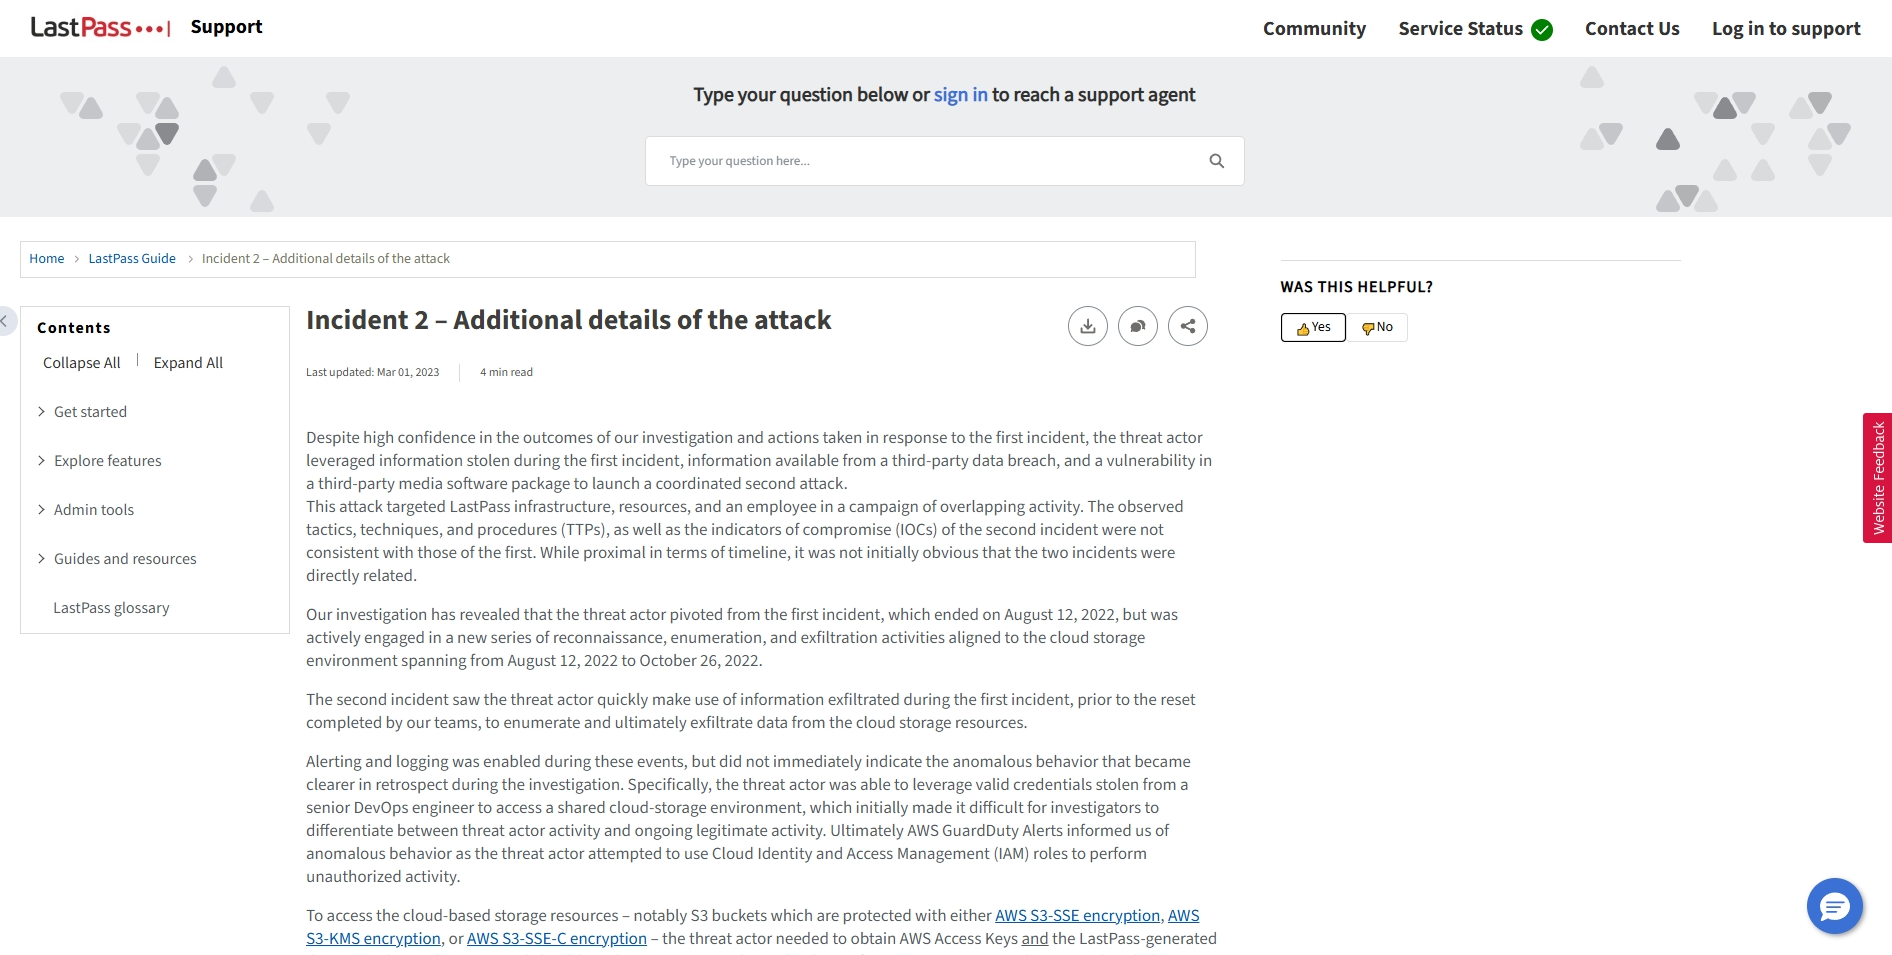Screen dimensions: 1892x955
Task: Focus the question search field
Action: 944,161
